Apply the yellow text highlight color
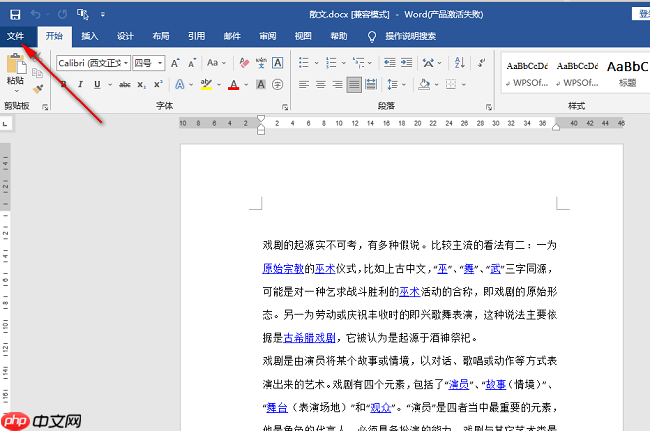Viewport: 650px width, 431px height. point(206,85)
